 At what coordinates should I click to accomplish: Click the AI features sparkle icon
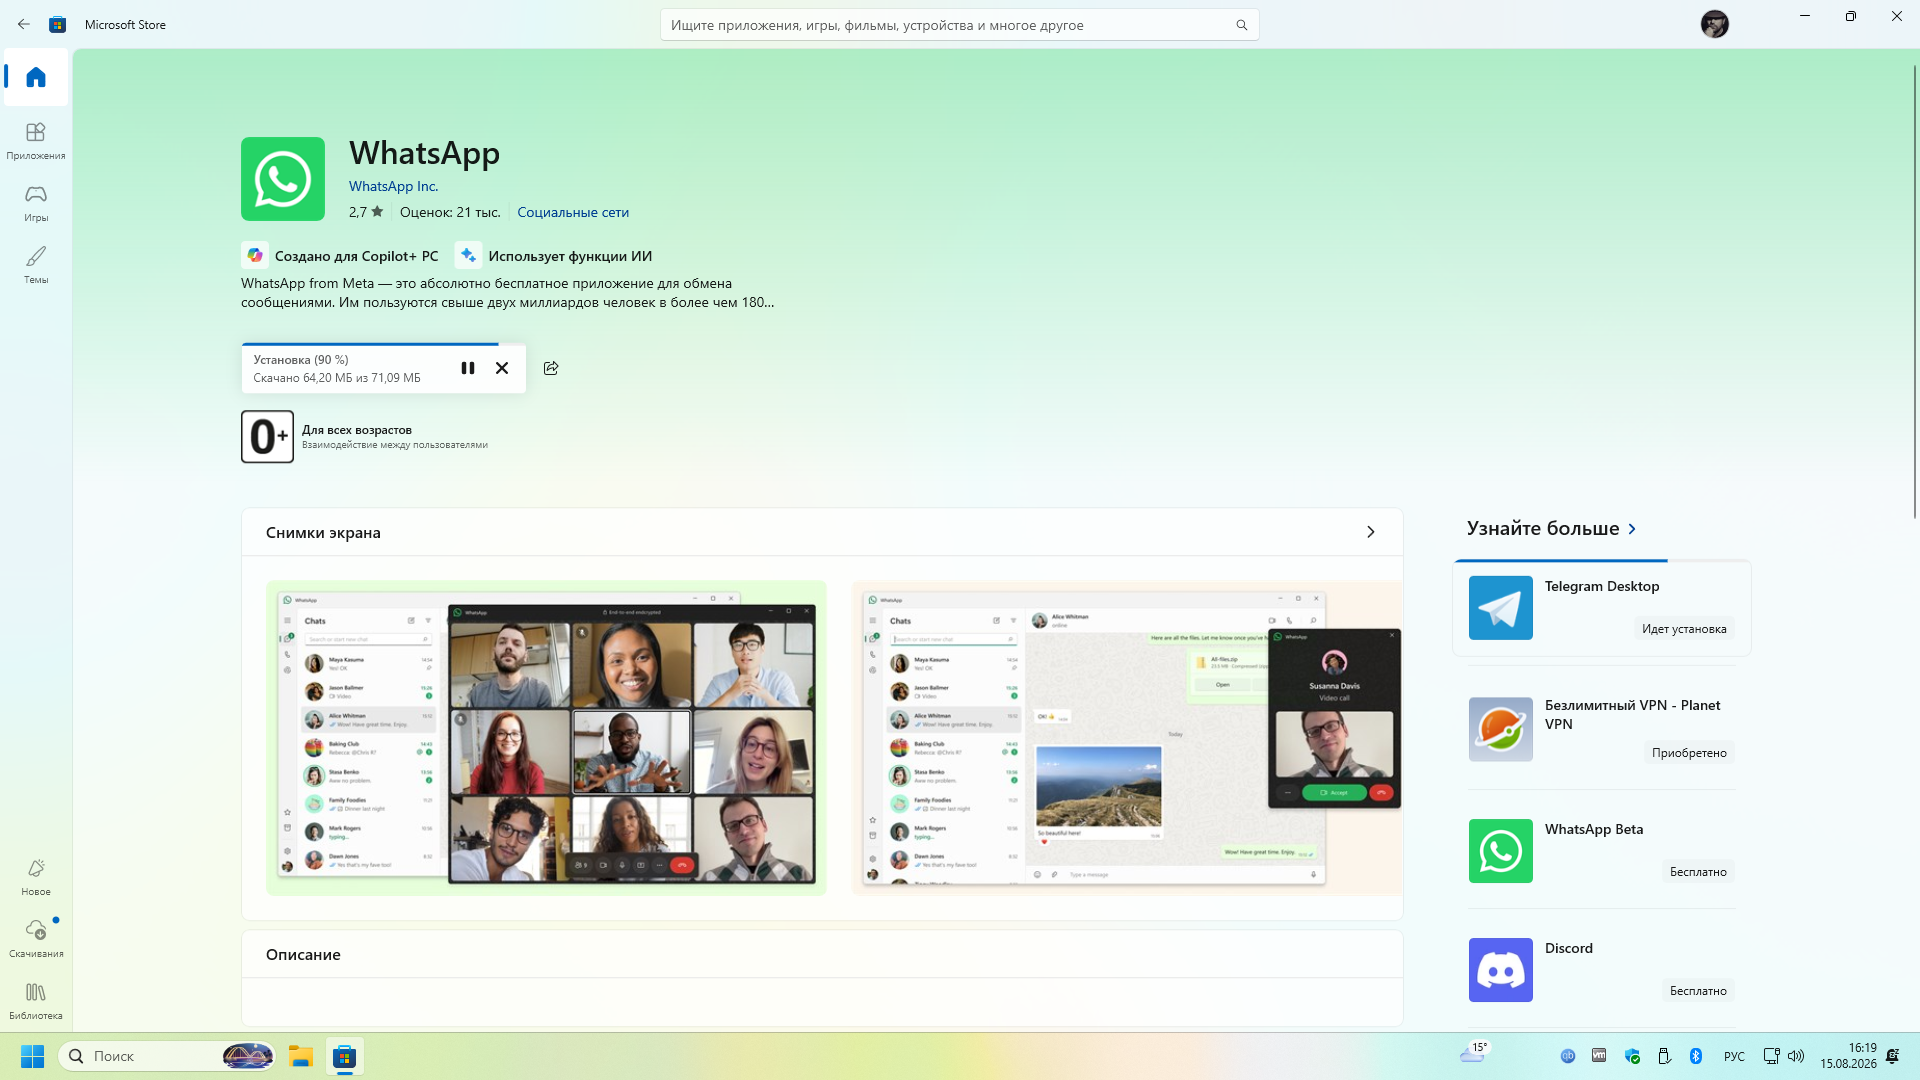tap(468, 256)
